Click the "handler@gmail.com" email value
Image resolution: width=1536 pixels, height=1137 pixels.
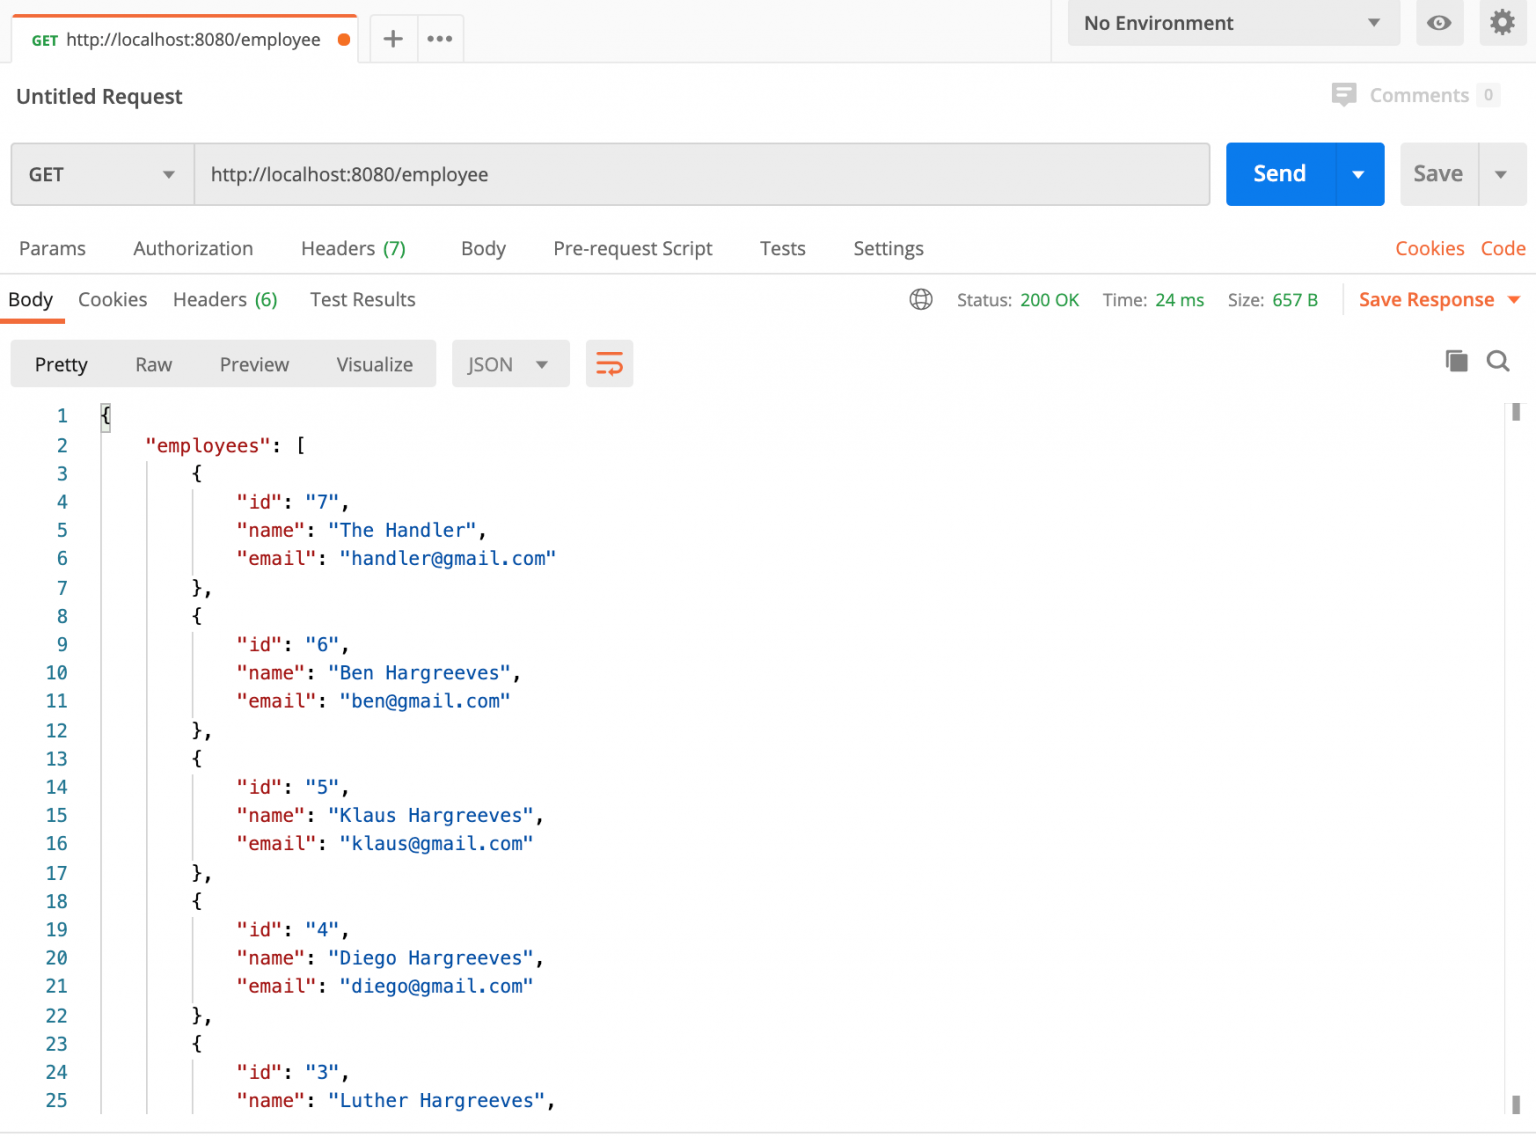(x=447, y=559)
